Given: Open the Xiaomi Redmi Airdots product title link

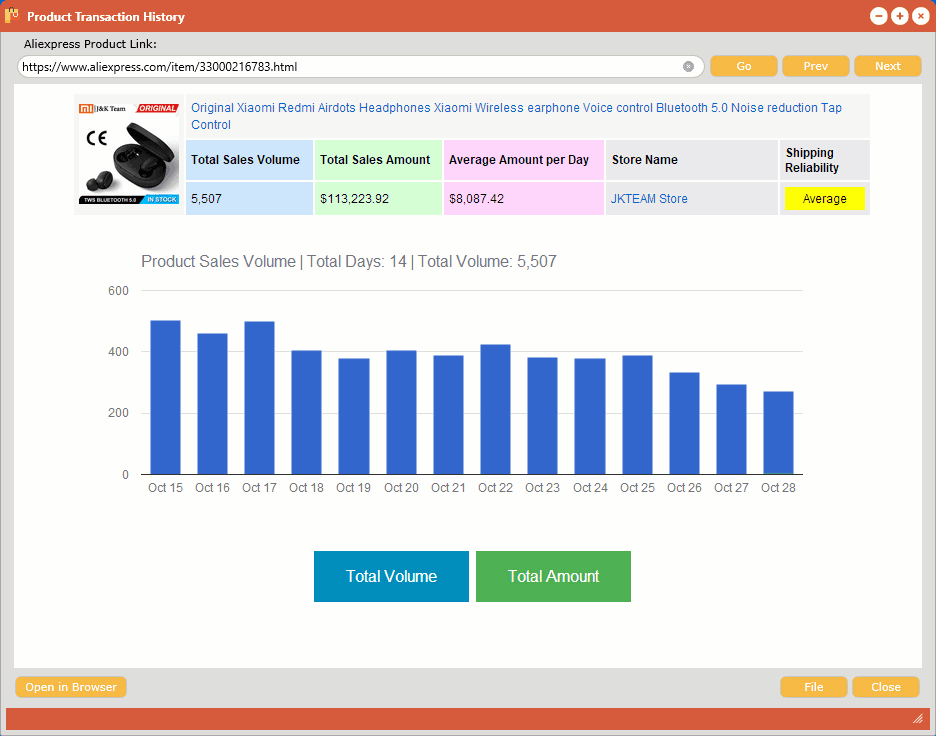Looking at the screenshot, I should [x=515, y=108].
